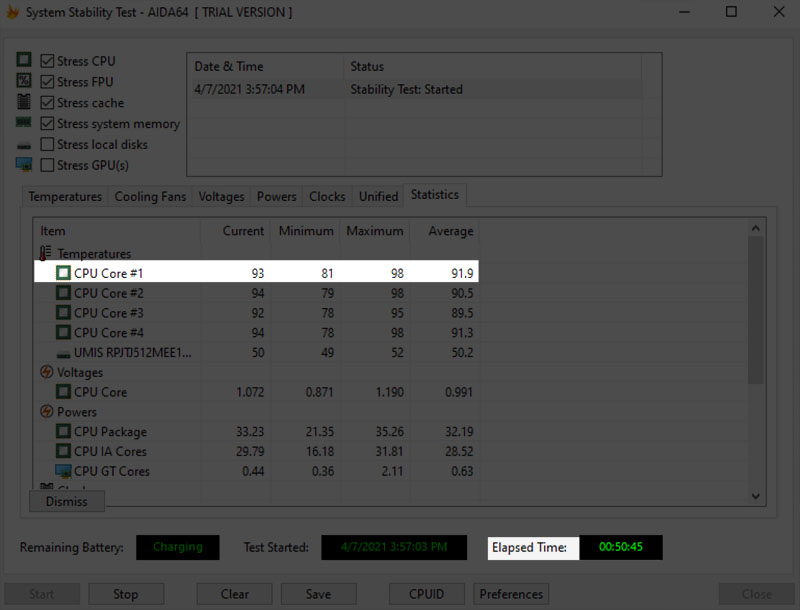Click the Average column header
Screen dimensions: 800x610
(x=445, y=231)
